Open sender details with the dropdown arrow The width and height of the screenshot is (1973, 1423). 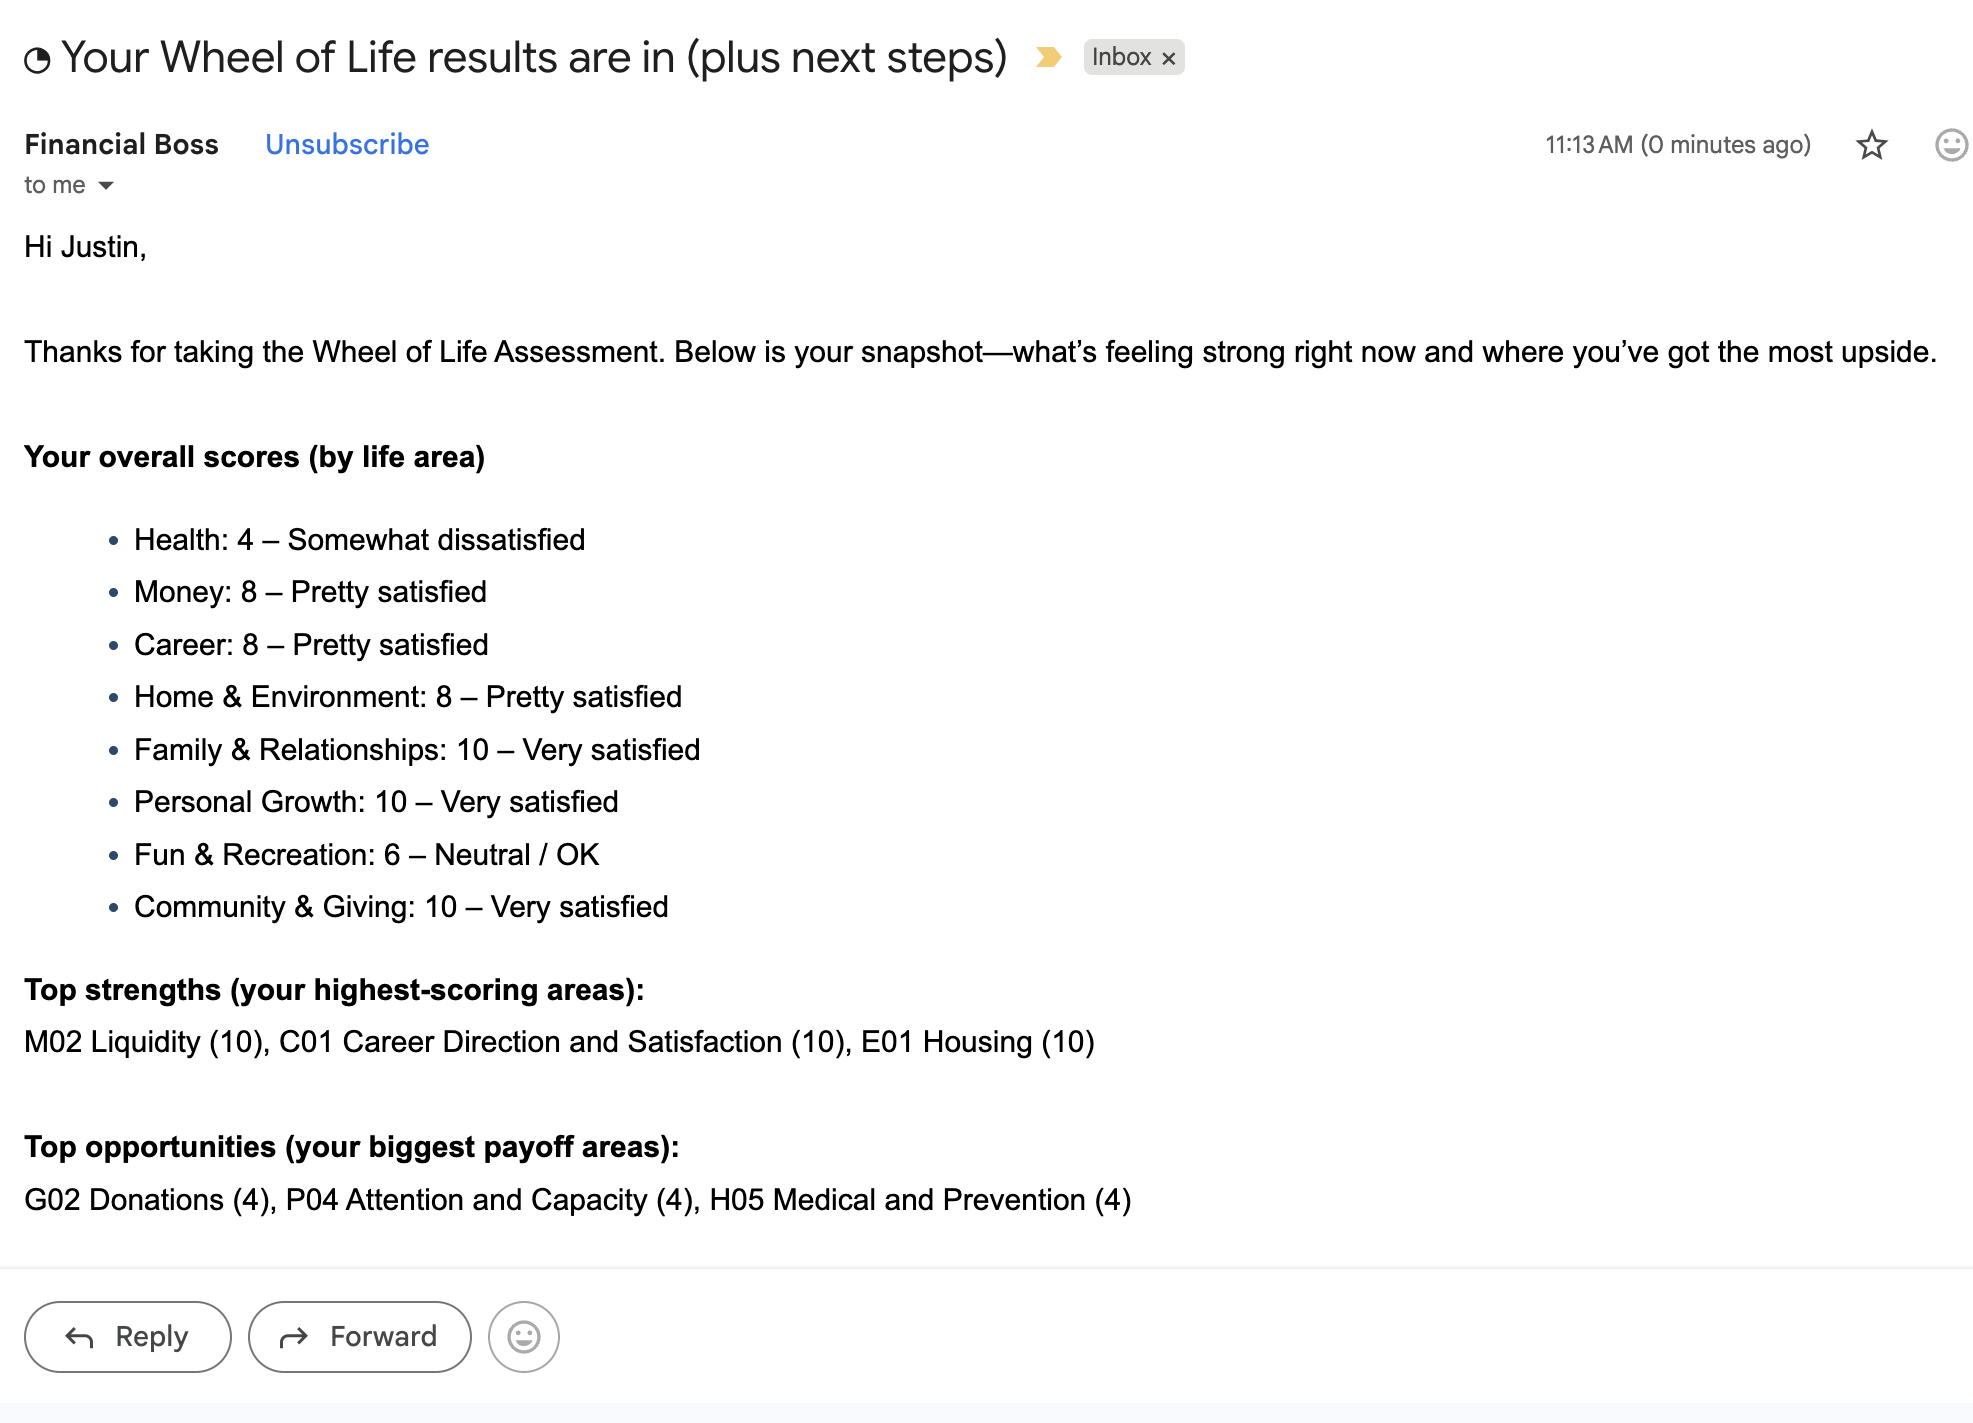click(x=104, y=184)
